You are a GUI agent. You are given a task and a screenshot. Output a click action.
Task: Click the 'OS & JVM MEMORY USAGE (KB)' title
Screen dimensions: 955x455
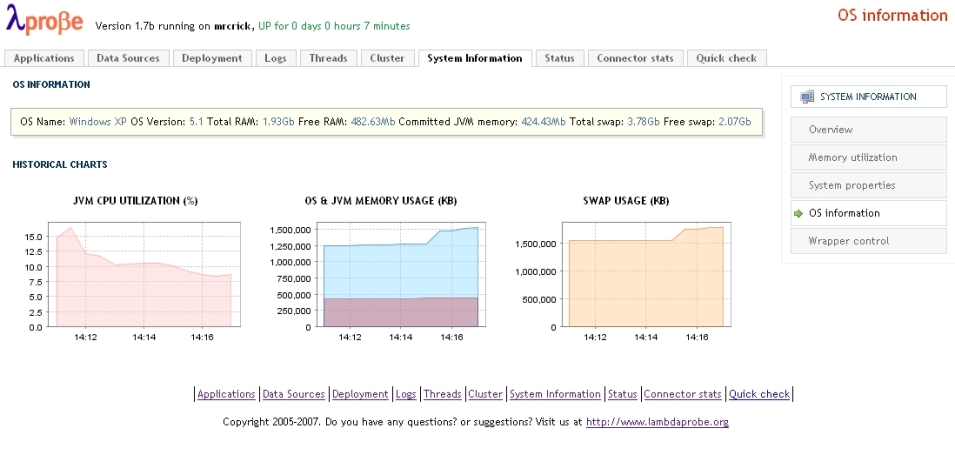coord(381,200)
